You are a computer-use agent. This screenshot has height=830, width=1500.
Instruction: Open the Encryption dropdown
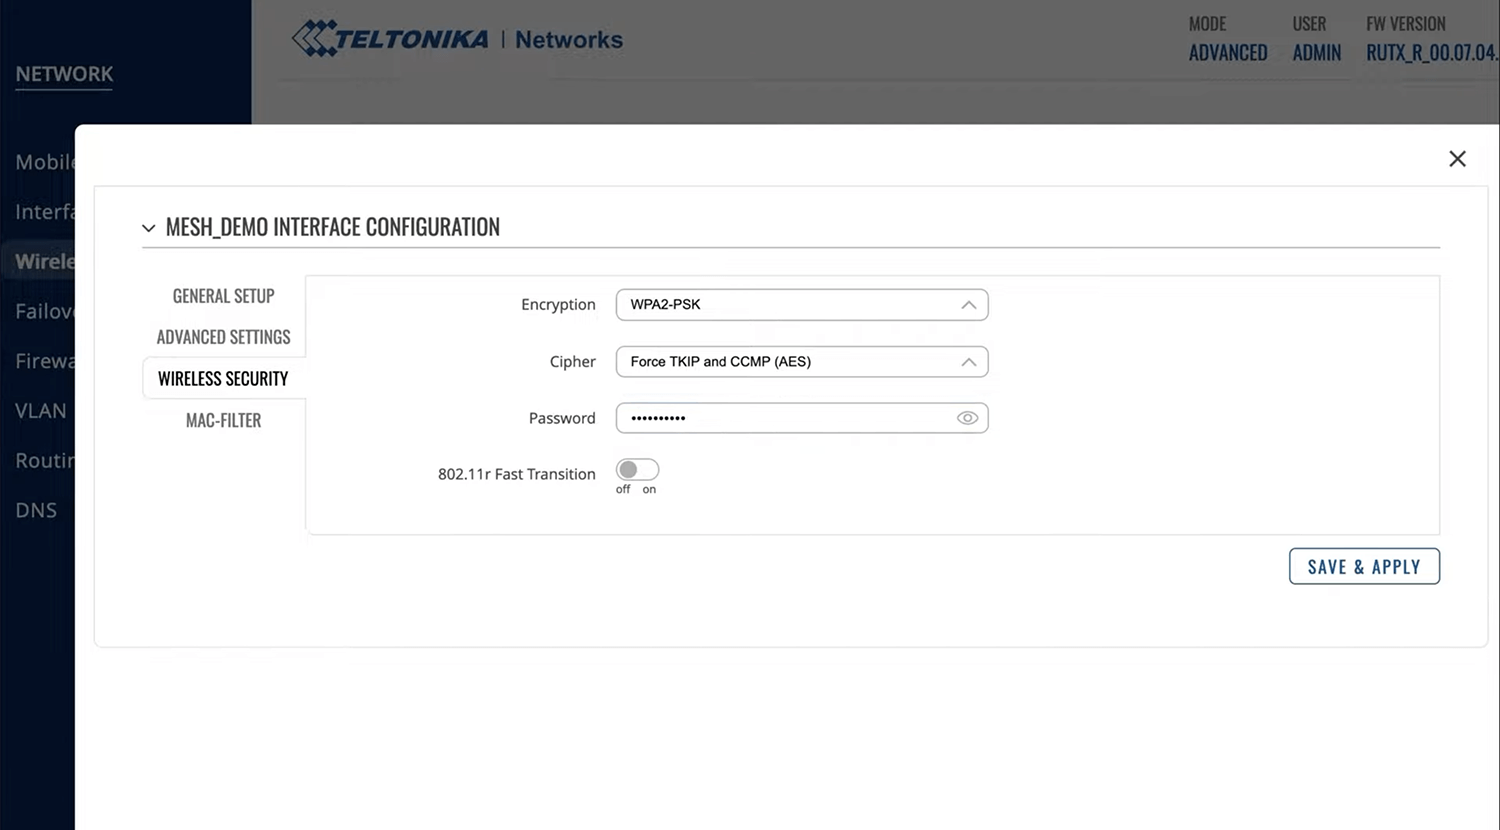coord(800,305)
